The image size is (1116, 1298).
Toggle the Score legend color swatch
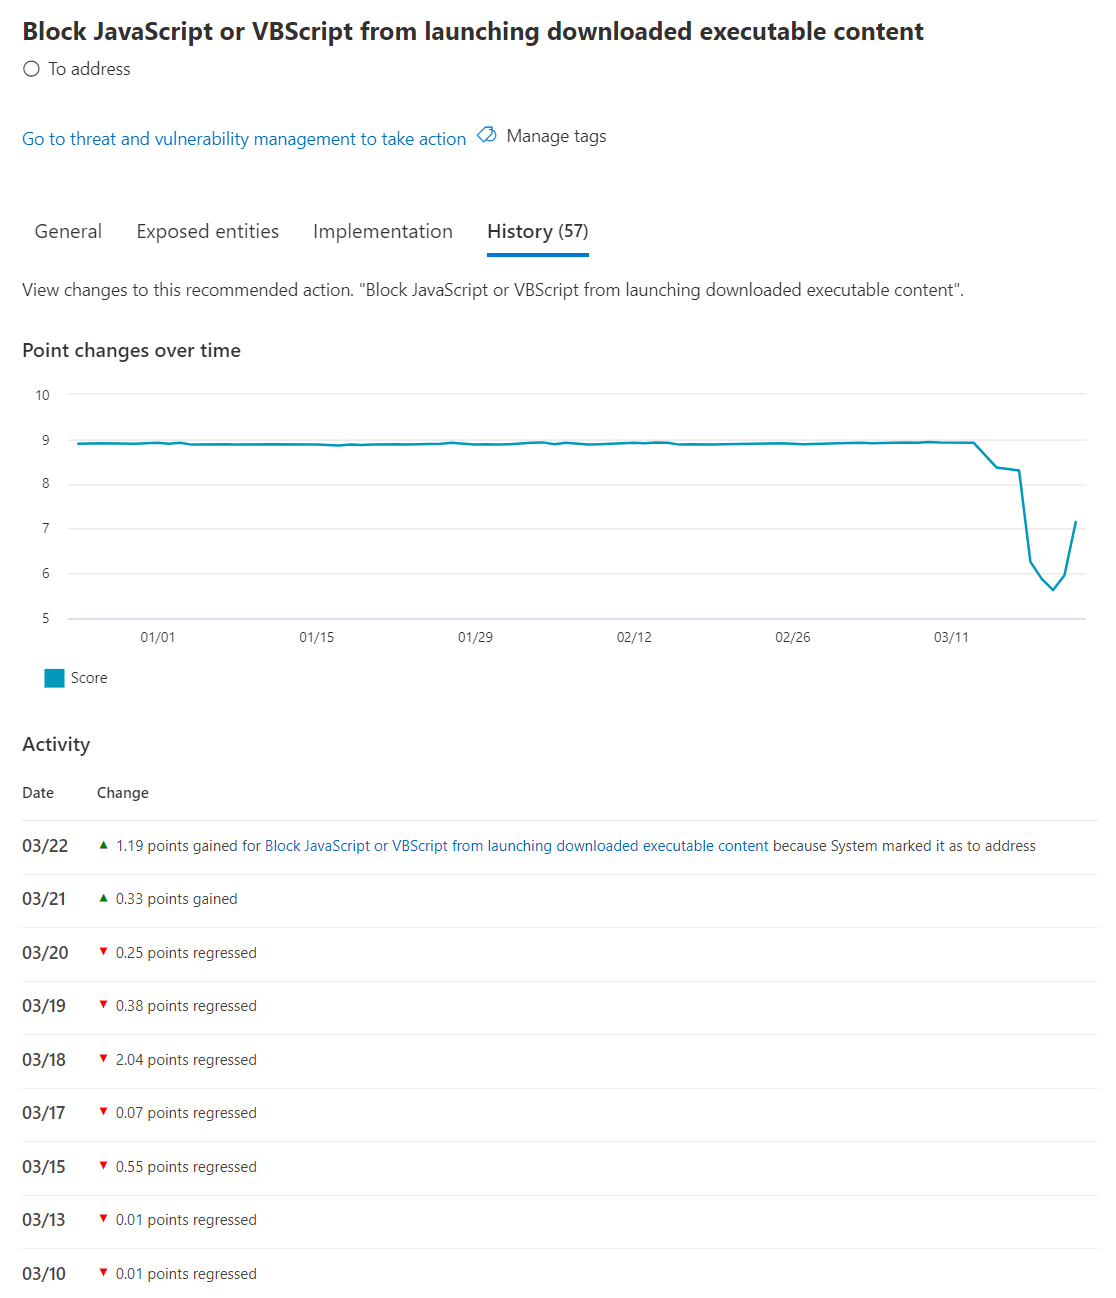click(x=54, y=678)
